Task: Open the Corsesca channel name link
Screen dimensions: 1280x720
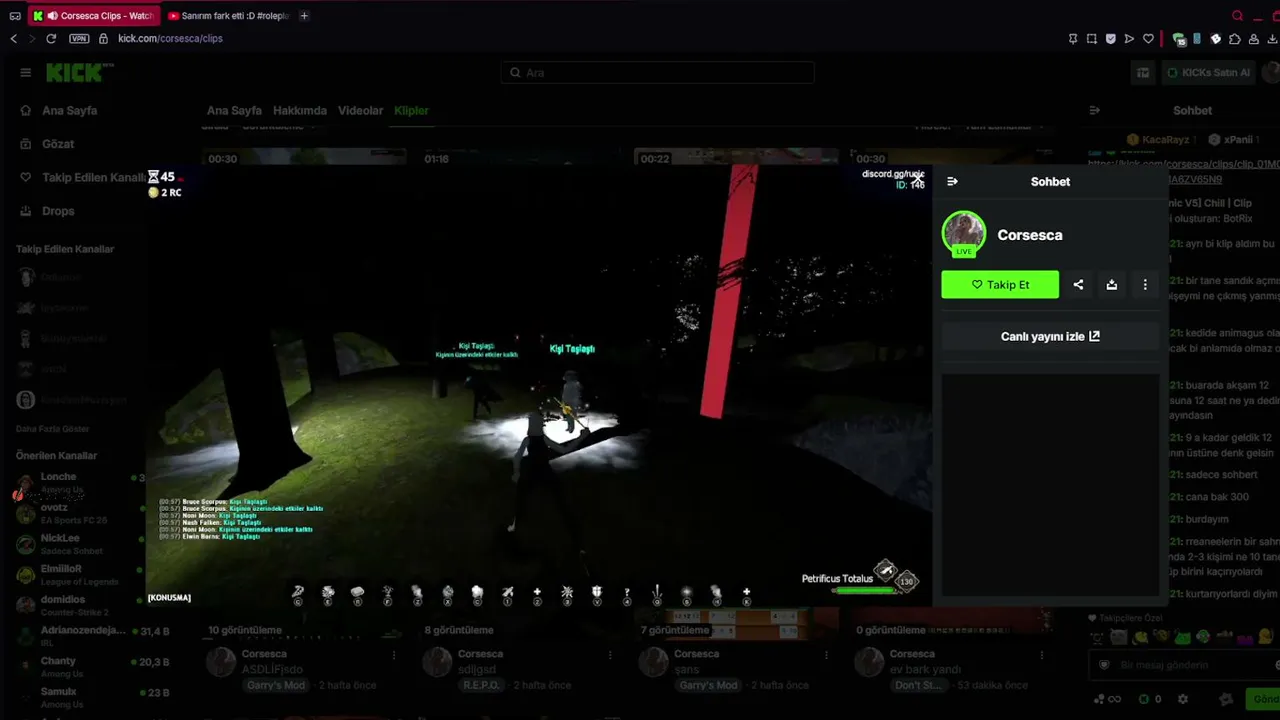Action: coord(1030,235)
